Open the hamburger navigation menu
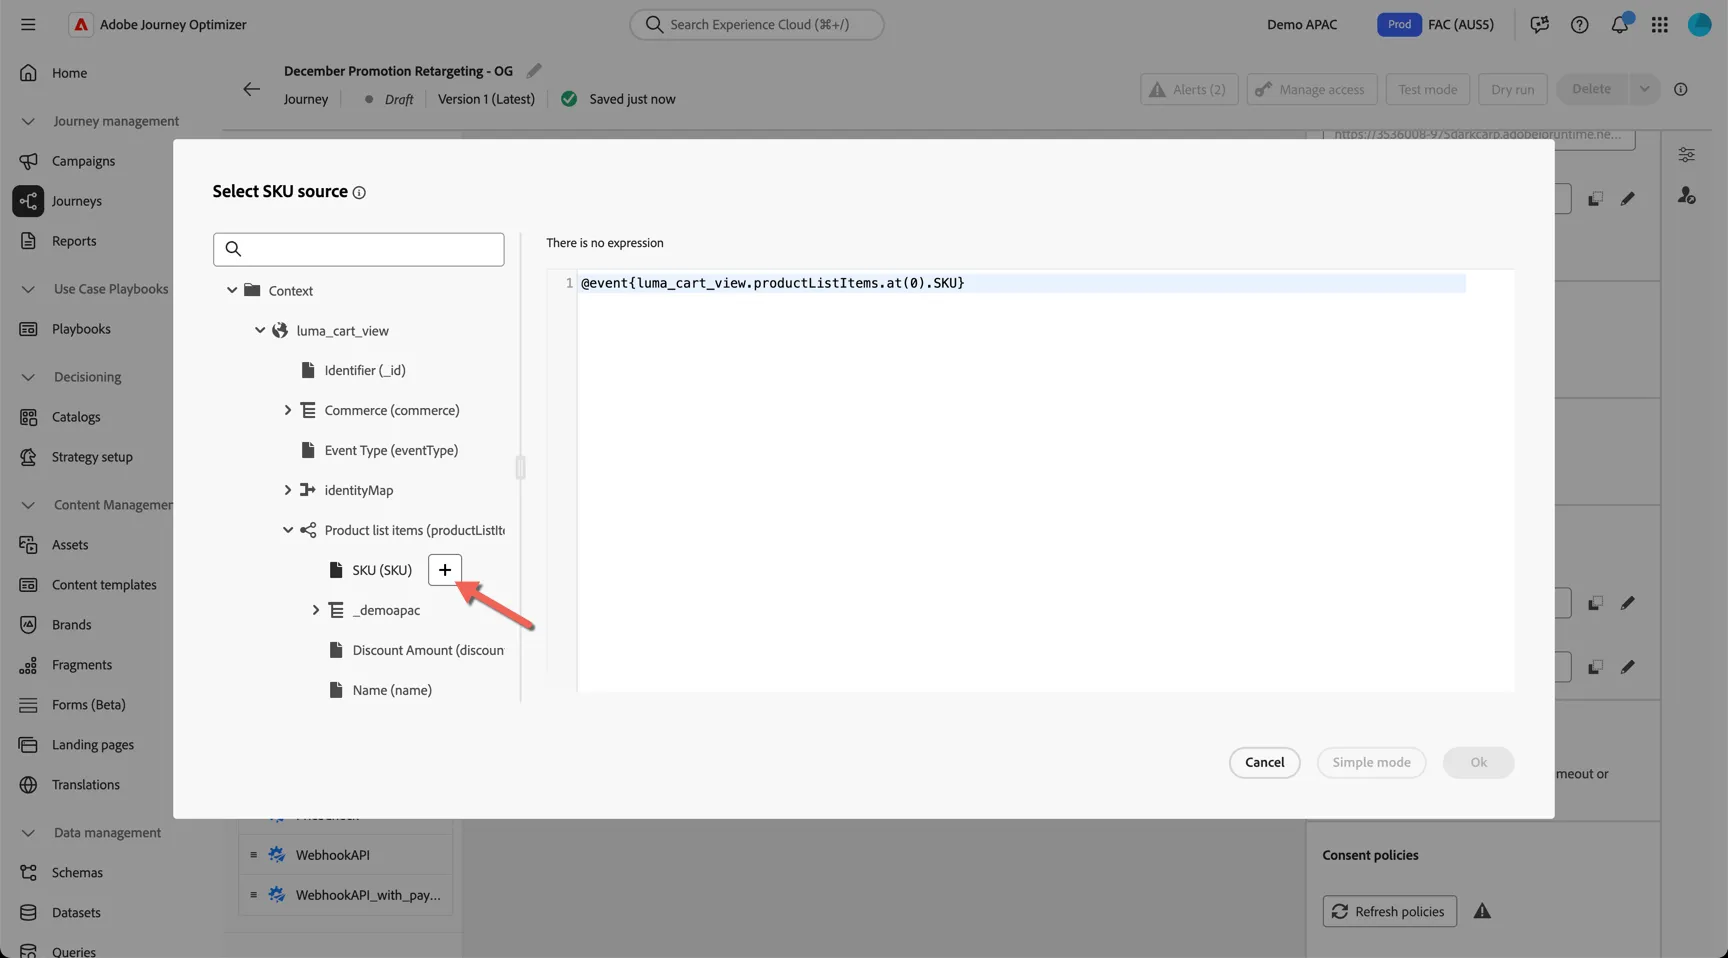Image resolution: width=1728 pixels, height=958 pixels. point(28,24)
